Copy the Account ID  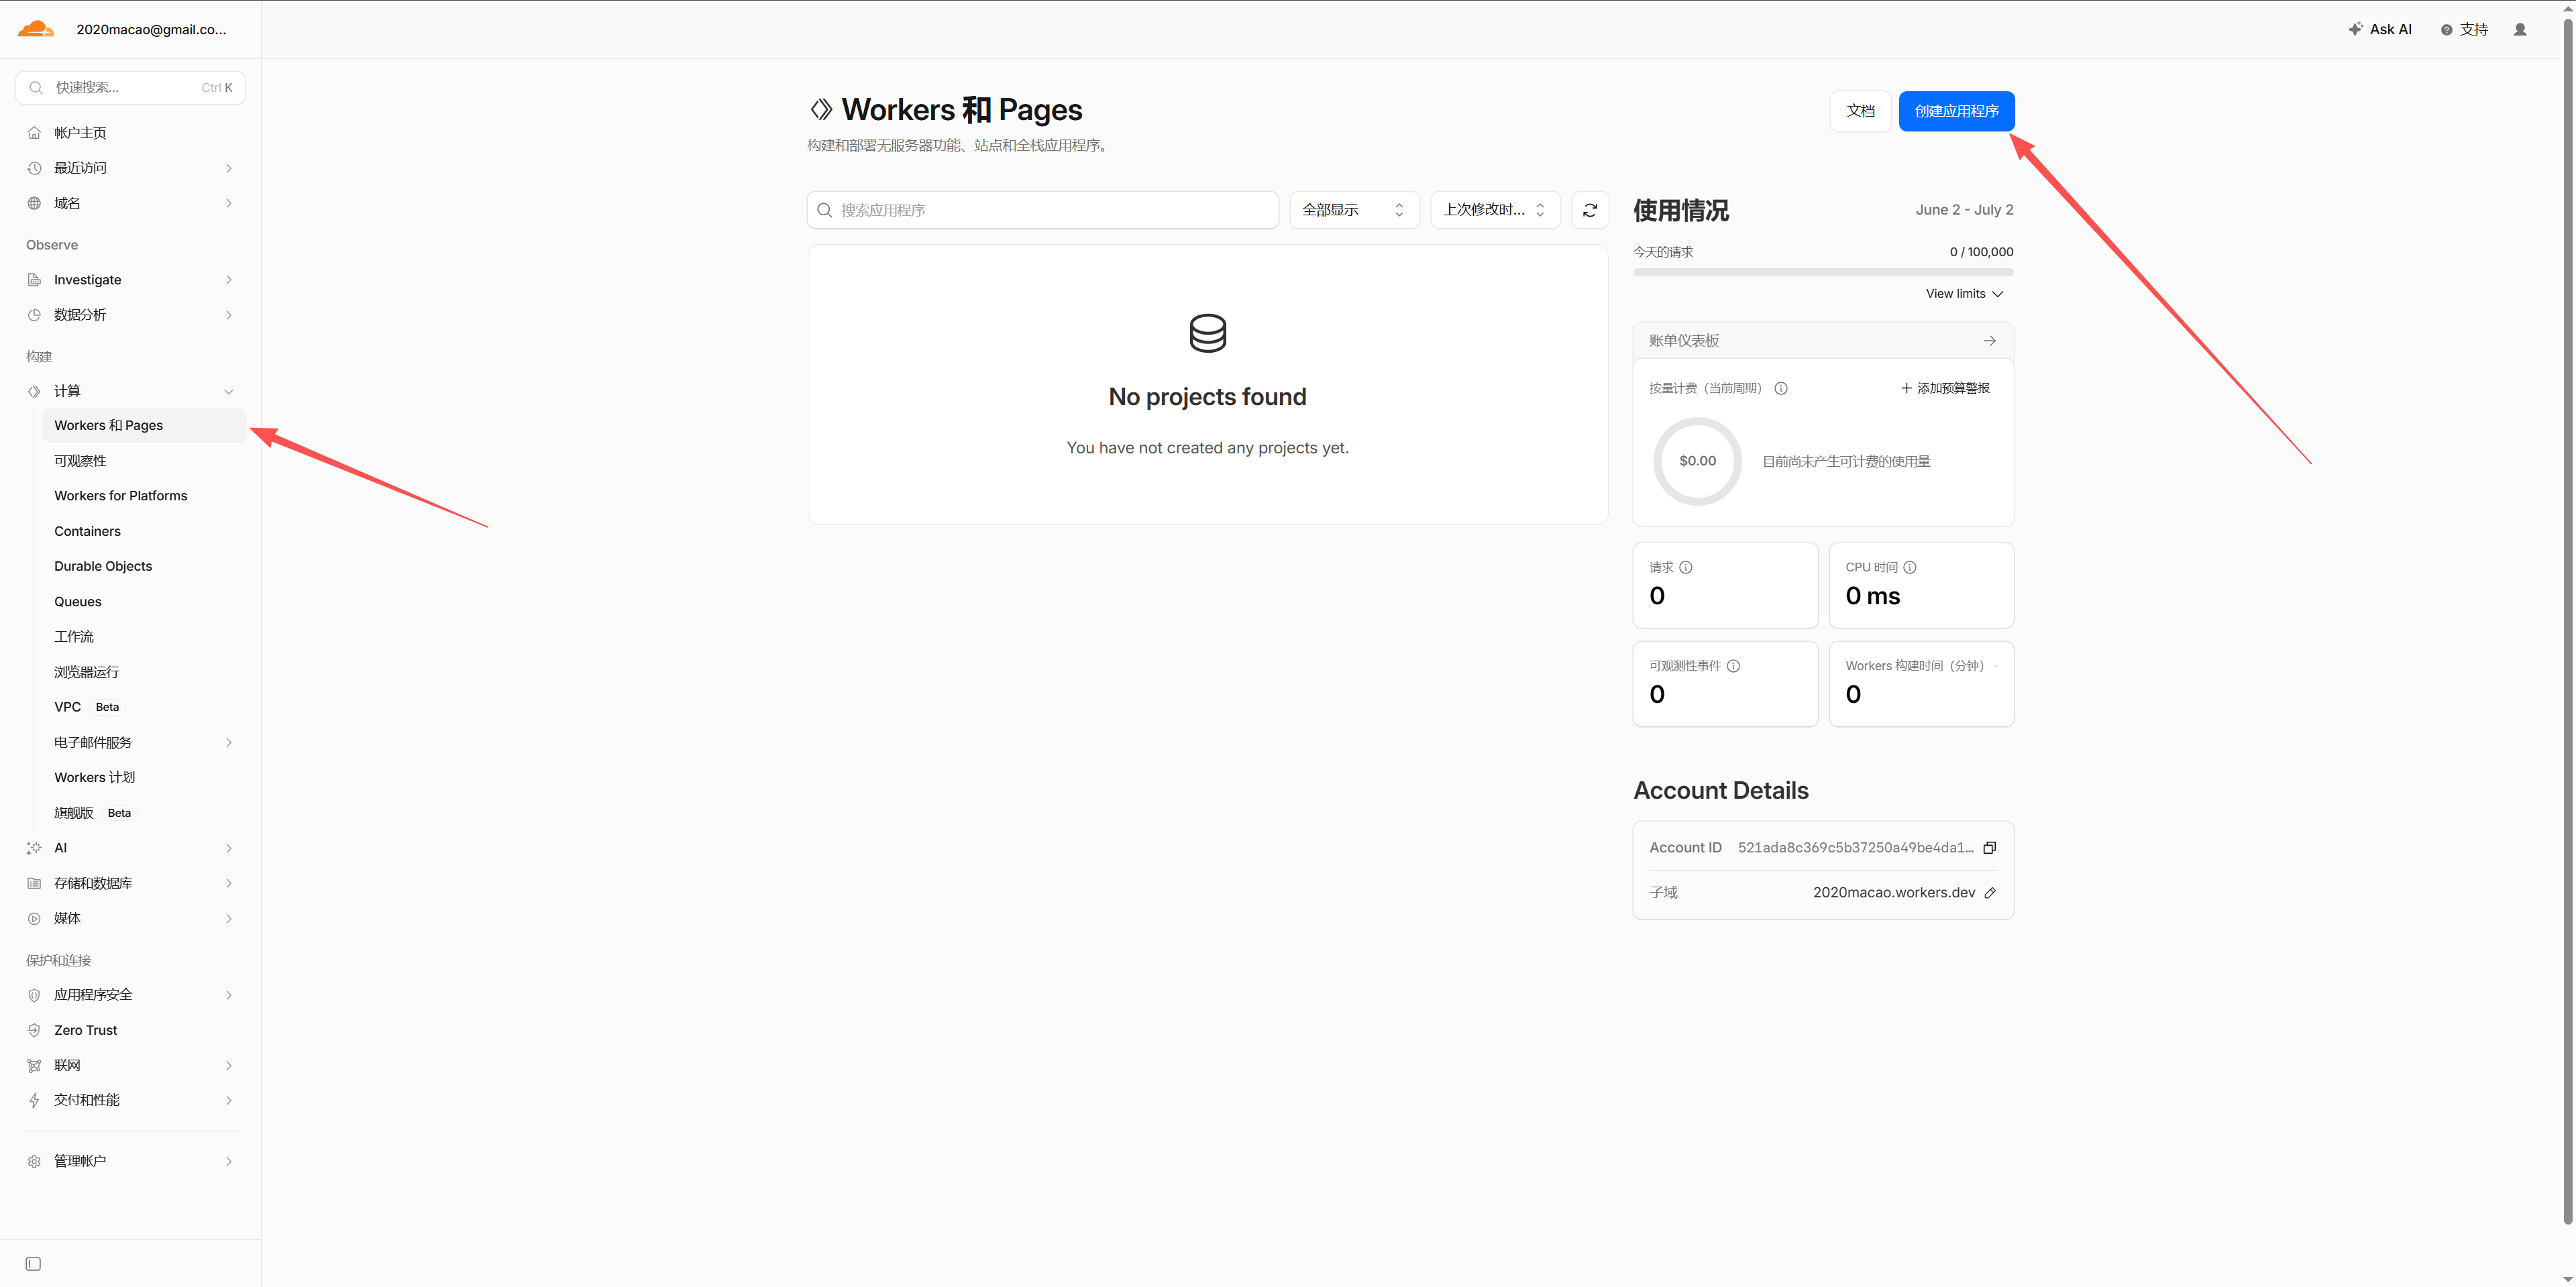(1990, 848)
